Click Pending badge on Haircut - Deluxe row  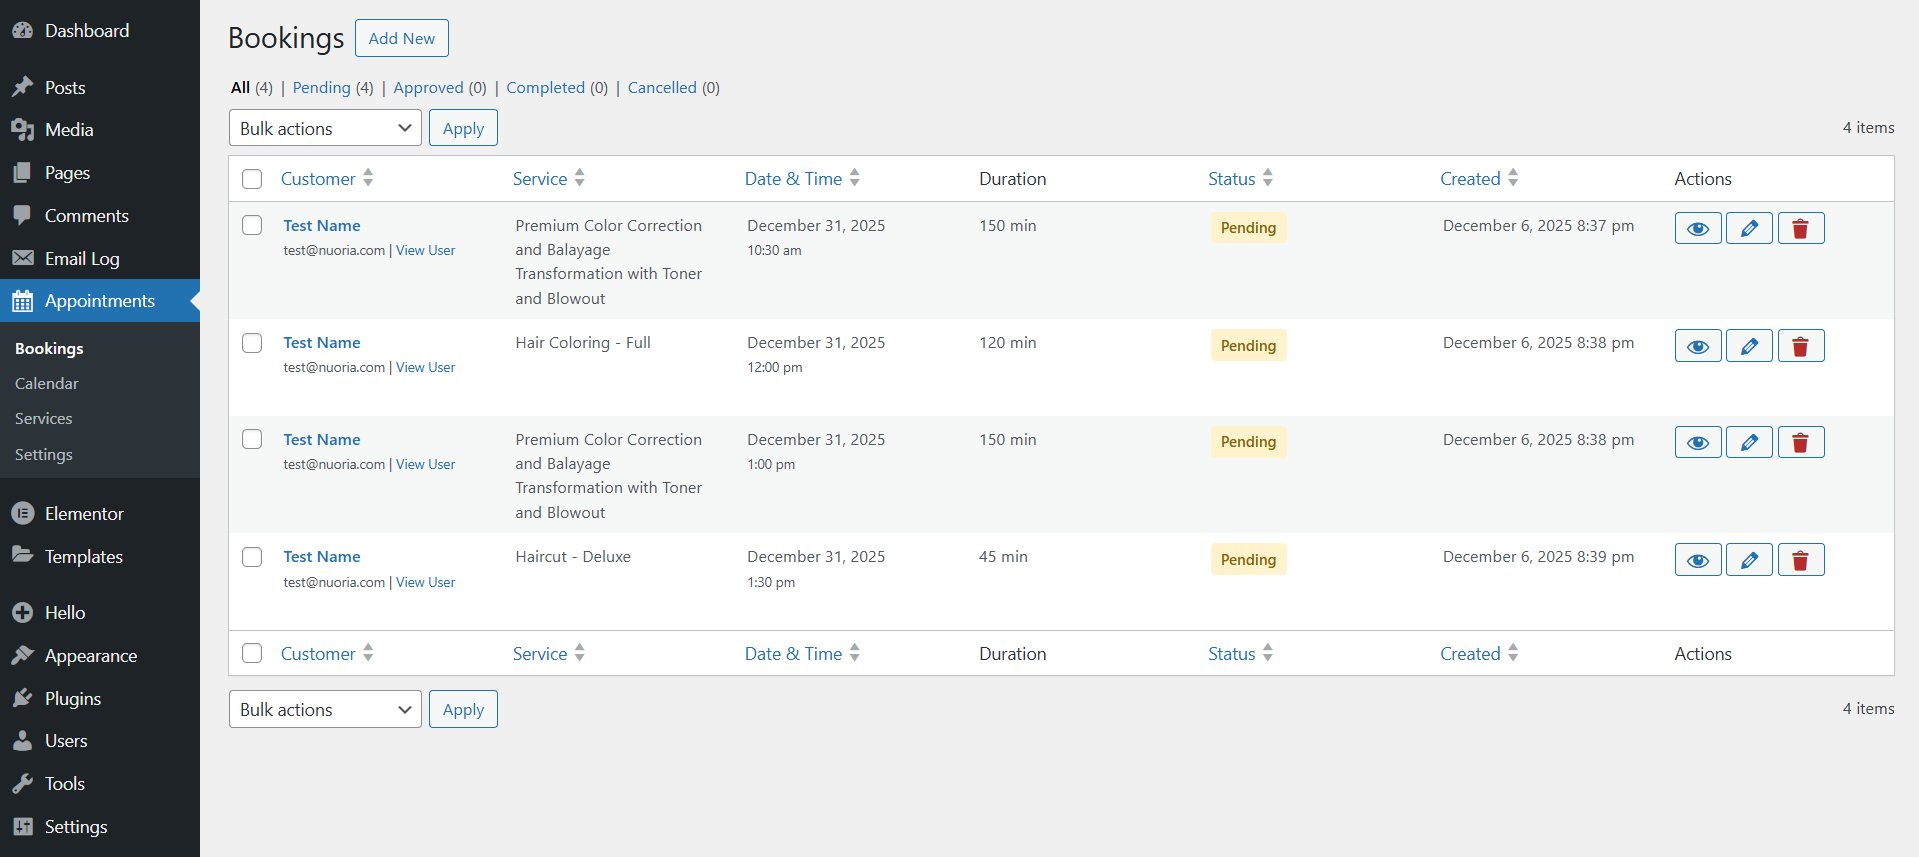[1248, 560]
